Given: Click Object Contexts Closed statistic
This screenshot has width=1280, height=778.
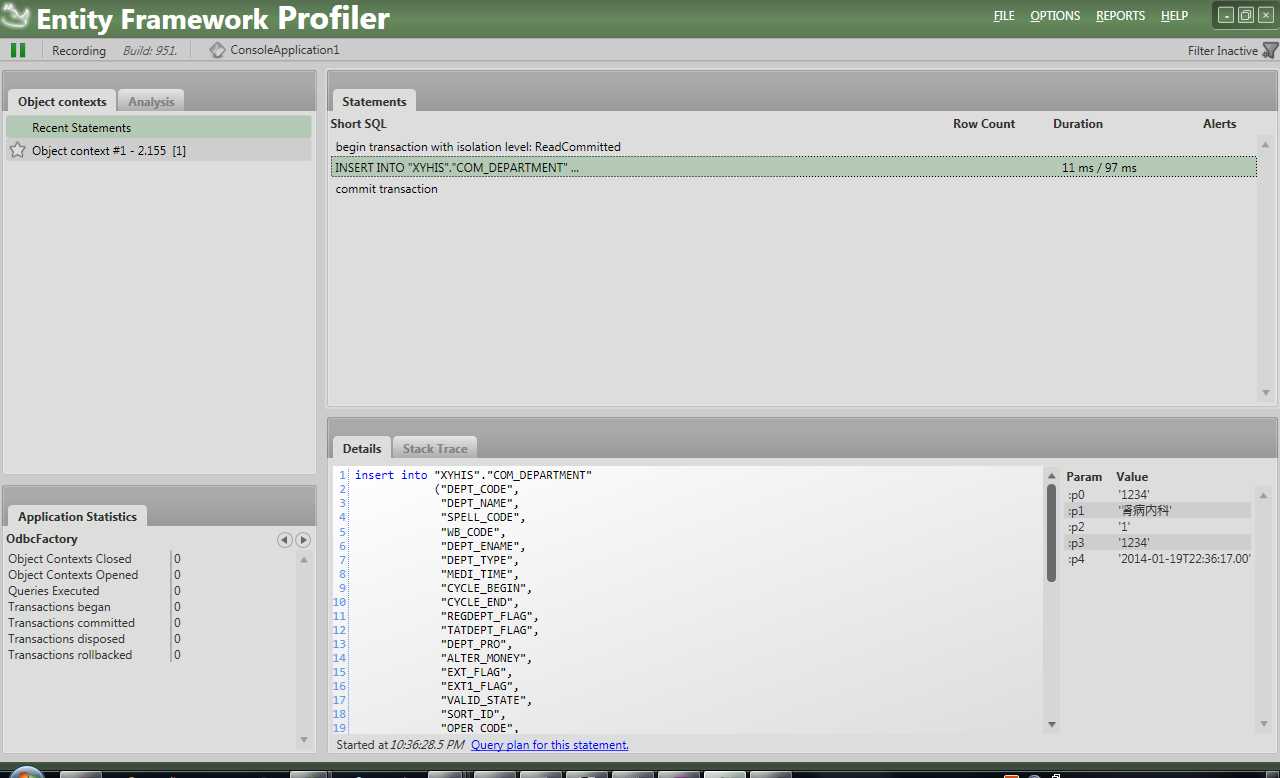Looking at the screenshot, I should (x=70, y=559).
